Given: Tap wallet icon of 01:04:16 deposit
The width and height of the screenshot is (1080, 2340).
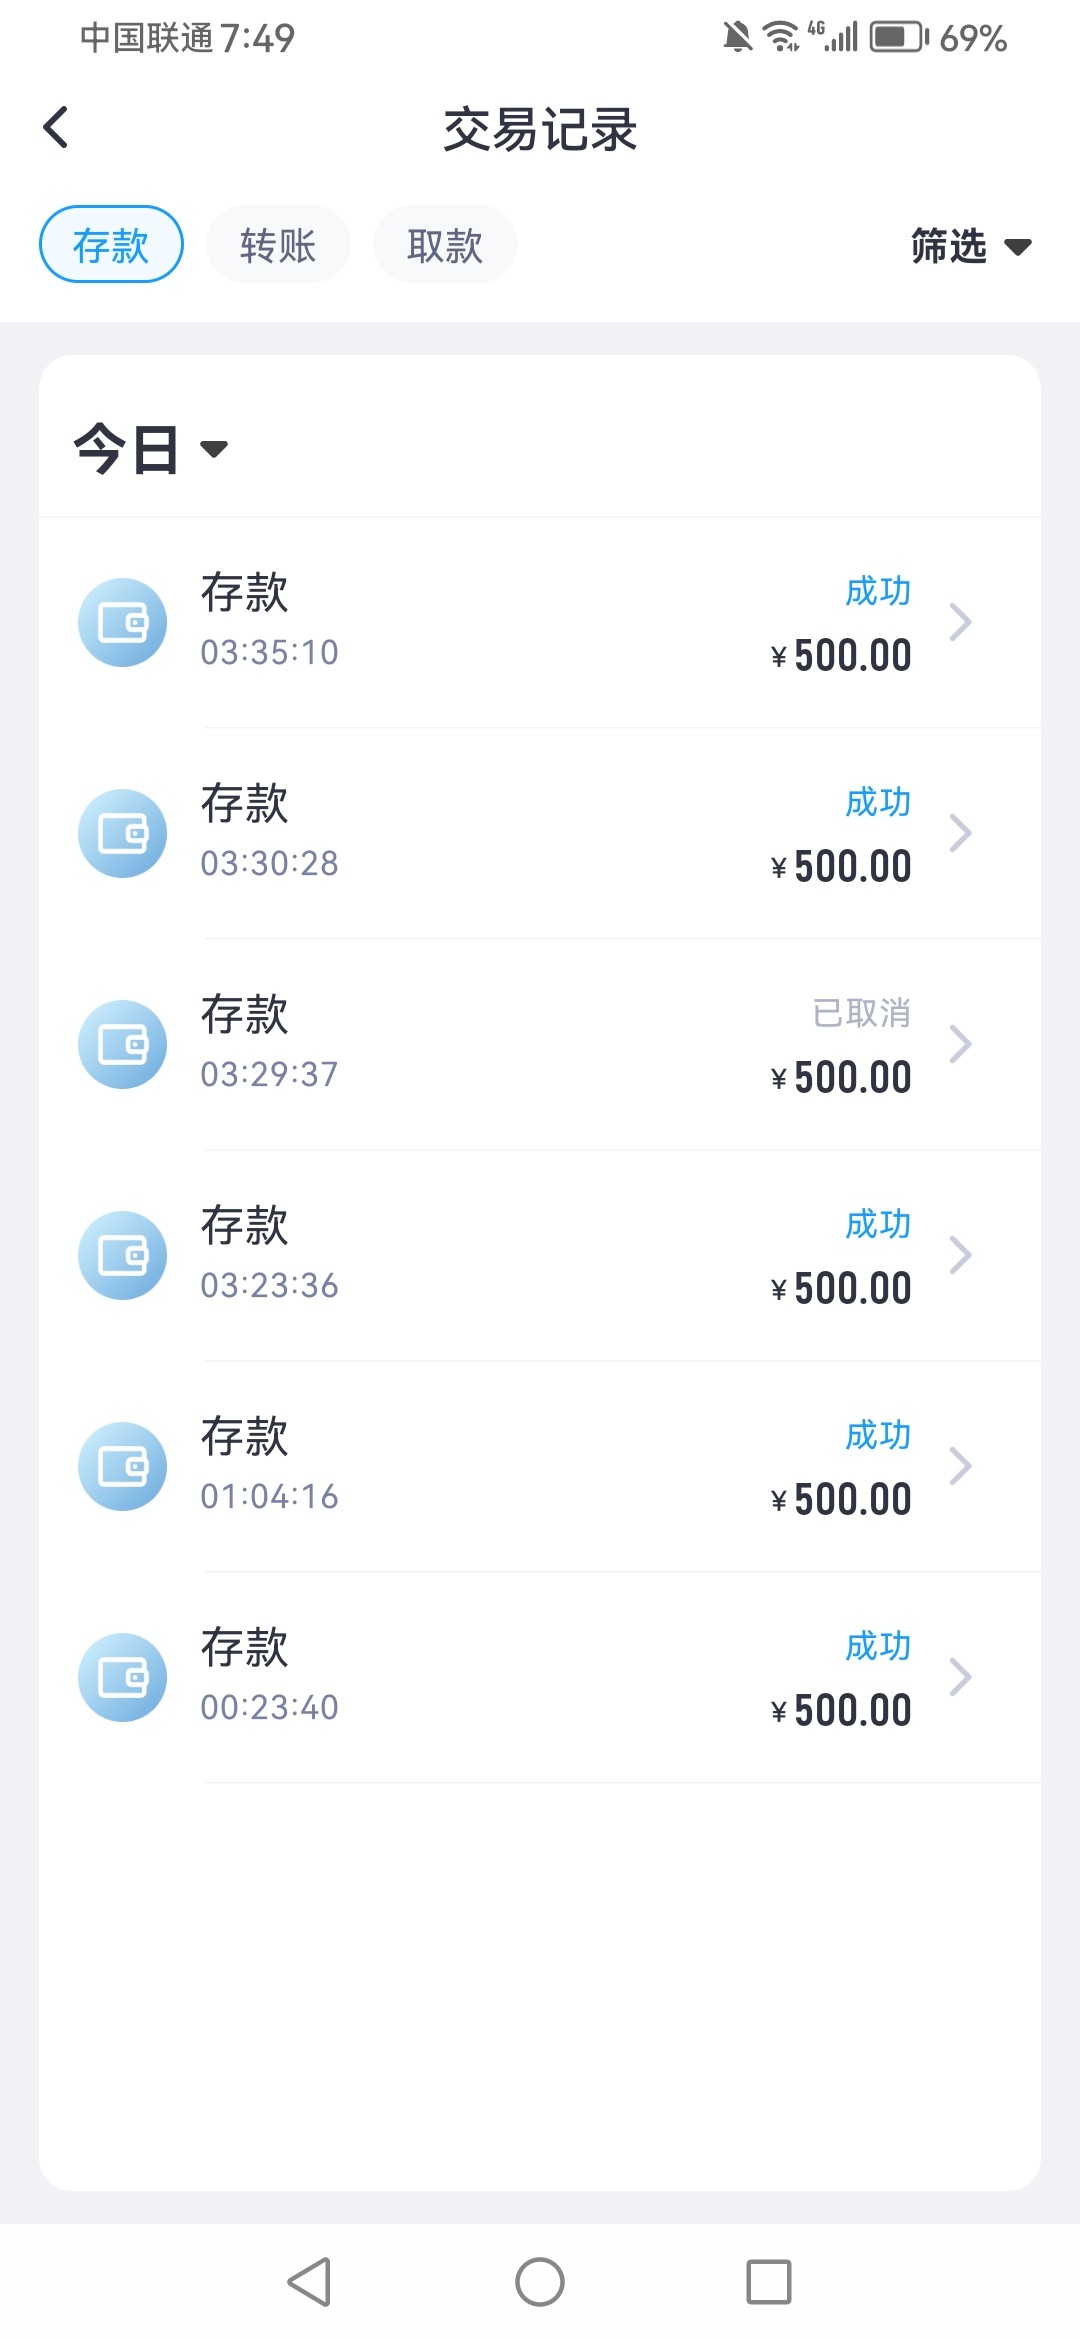Looking at the screenshot, I should [x=123, y=1467].
